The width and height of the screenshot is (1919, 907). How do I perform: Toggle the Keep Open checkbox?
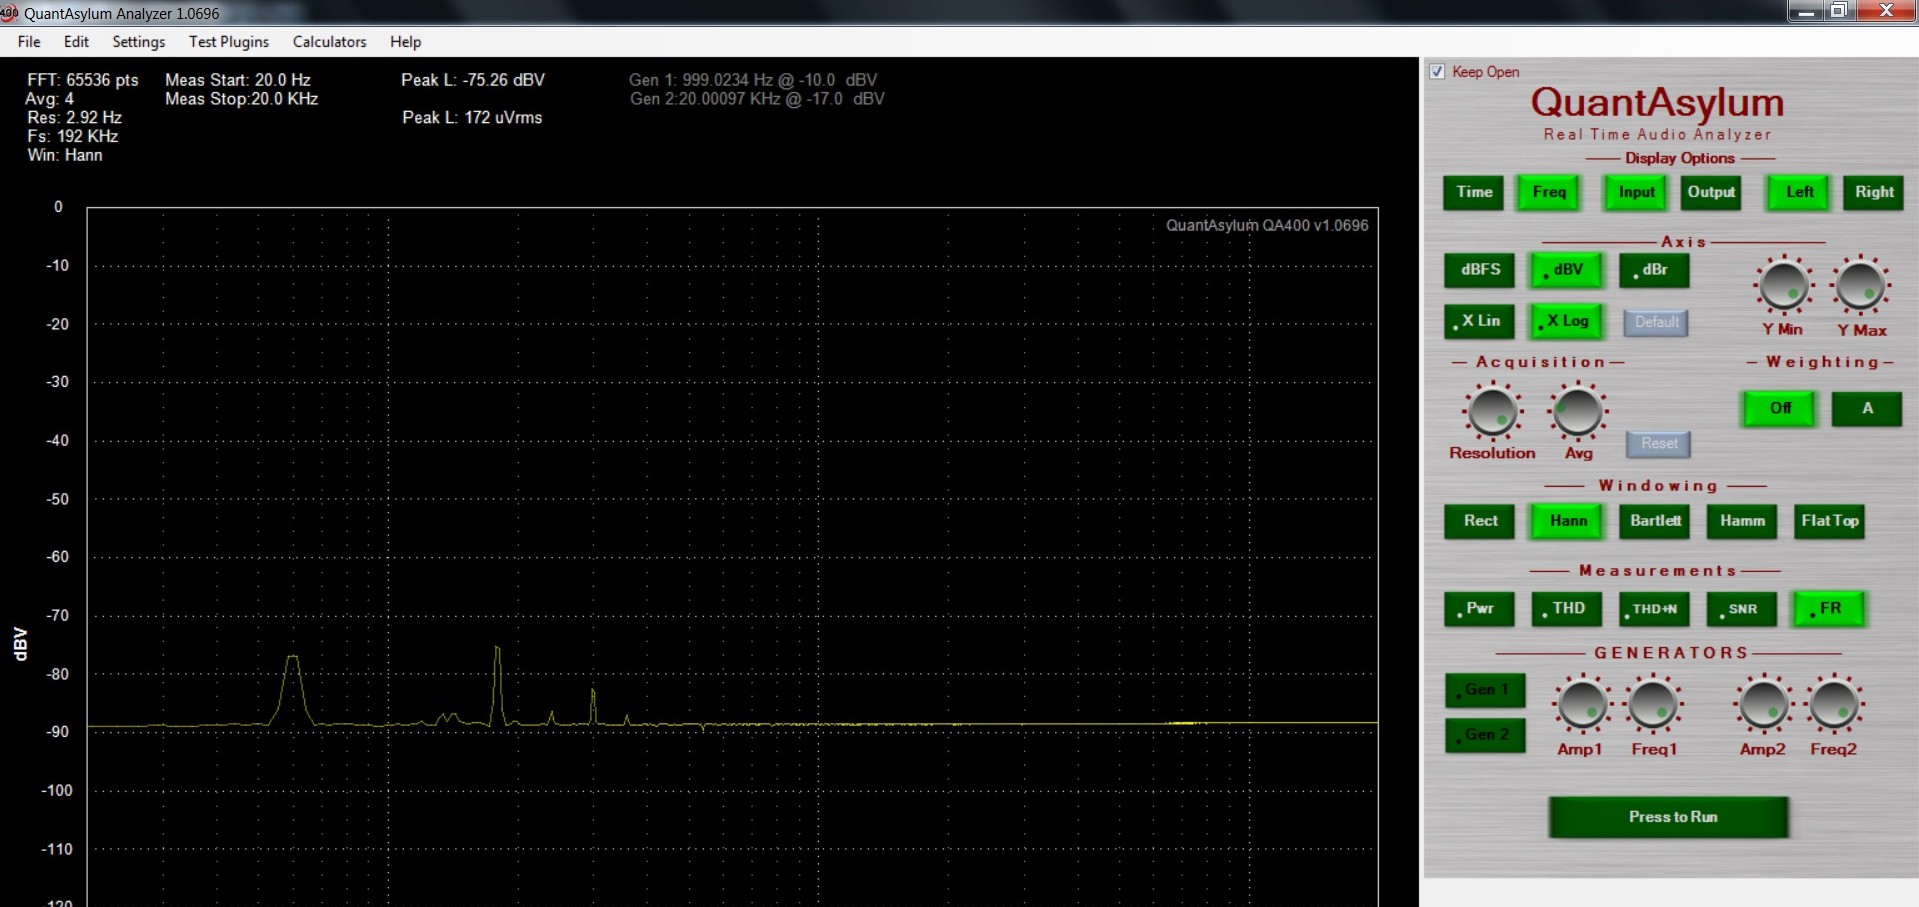[1437, 71]
